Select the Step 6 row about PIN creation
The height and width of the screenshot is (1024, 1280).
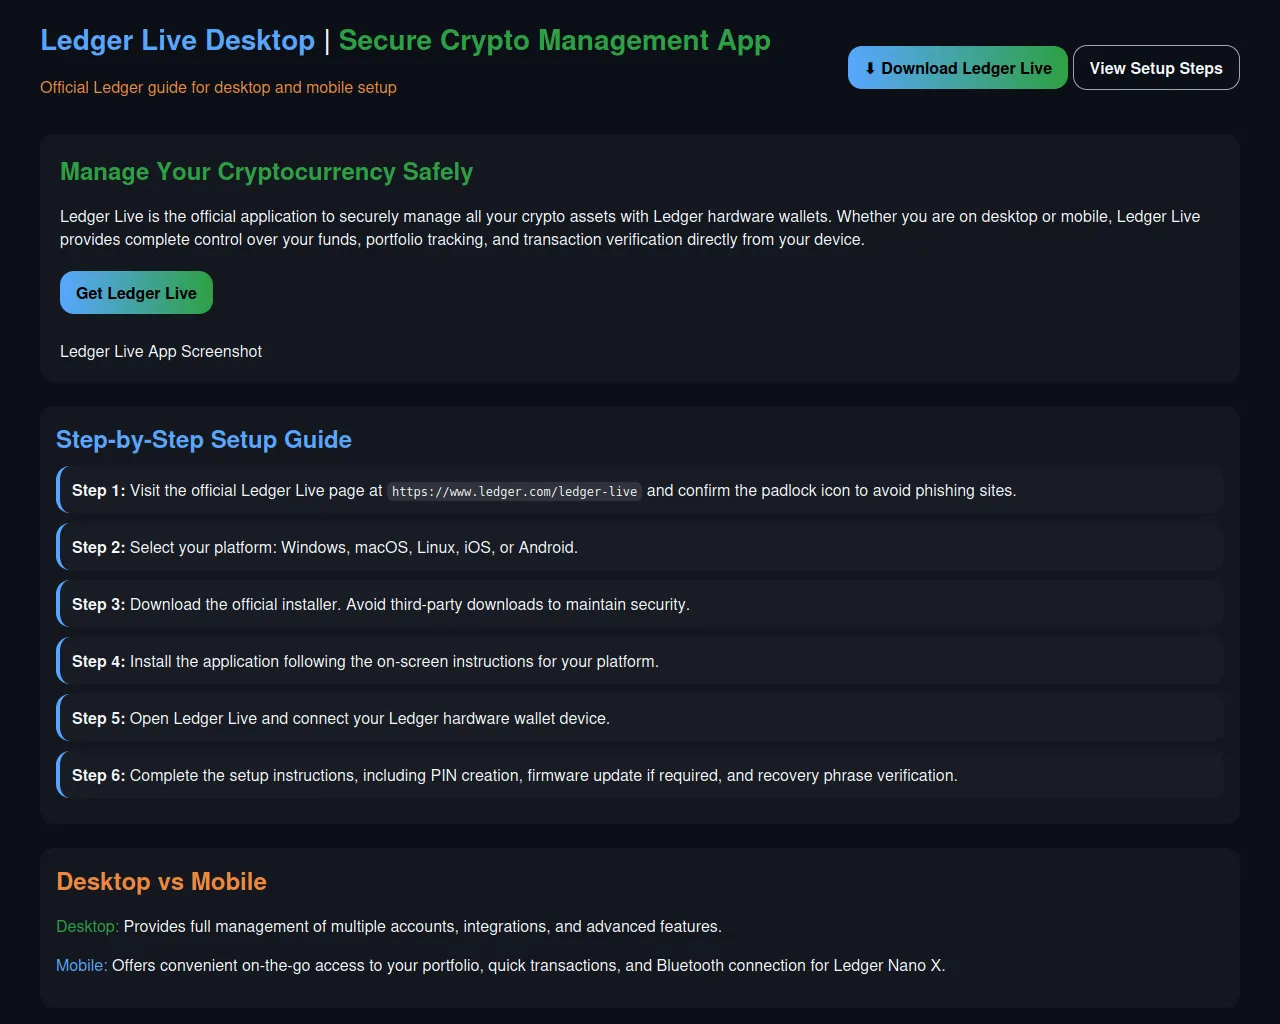point(640,776)
